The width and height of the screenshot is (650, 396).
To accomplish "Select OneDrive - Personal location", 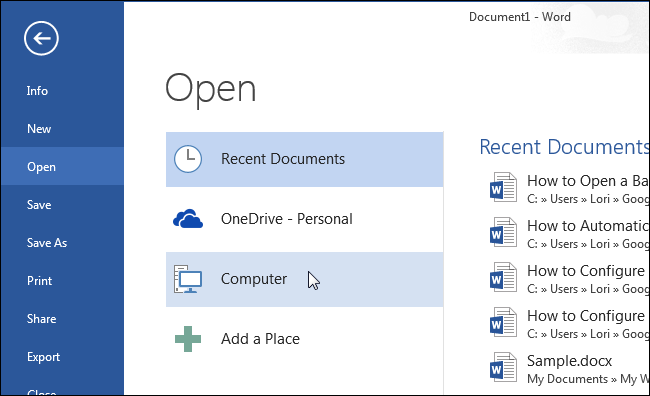I will tap(304, 219).
